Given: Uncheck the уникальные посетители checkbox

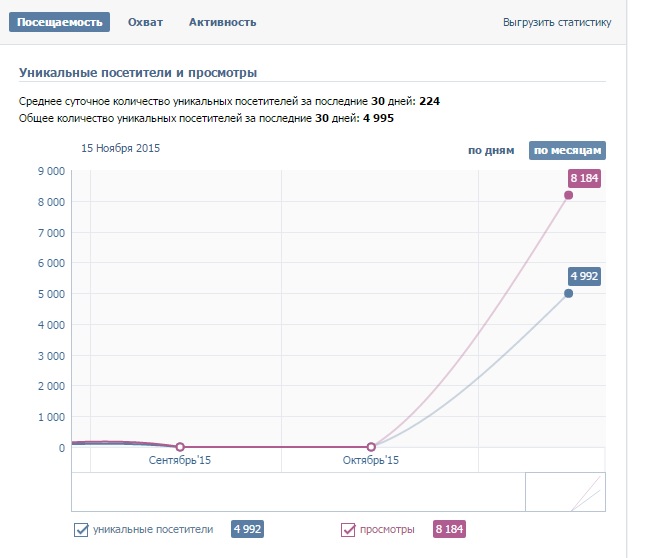Looking at the screenshot, I should [x=82, y=529].
